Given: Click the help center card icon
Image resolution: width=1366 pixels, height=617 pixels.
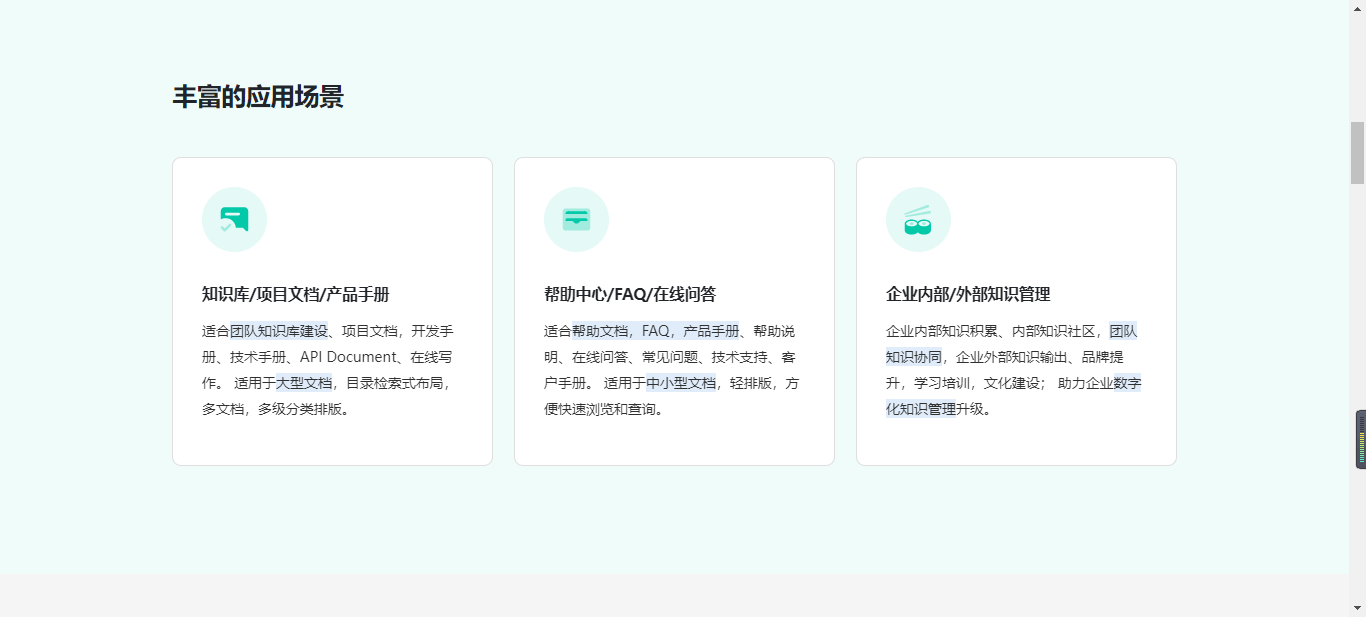Looking at the screenshot, I should click(x=576, y=219).
